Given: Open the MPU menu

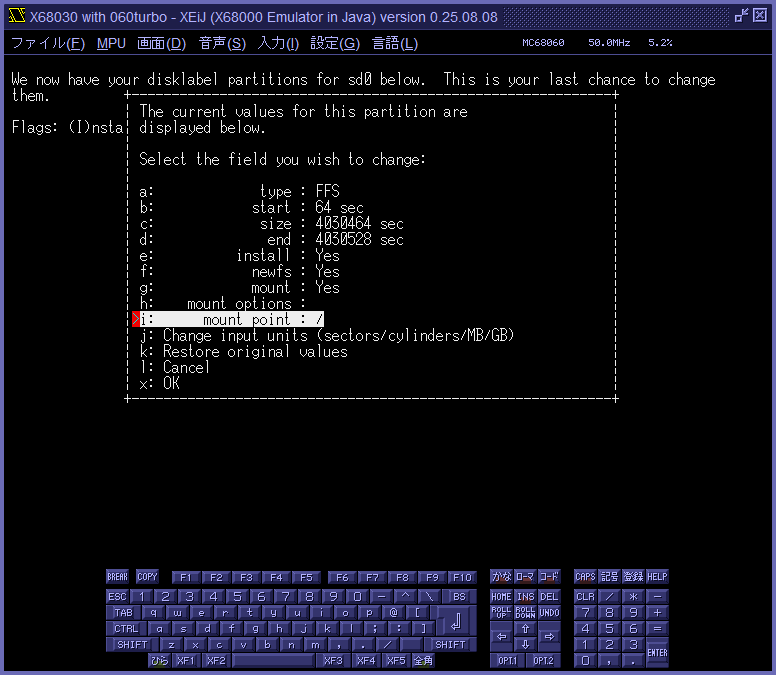Looking at the screenshot, I should click(111, 44).
